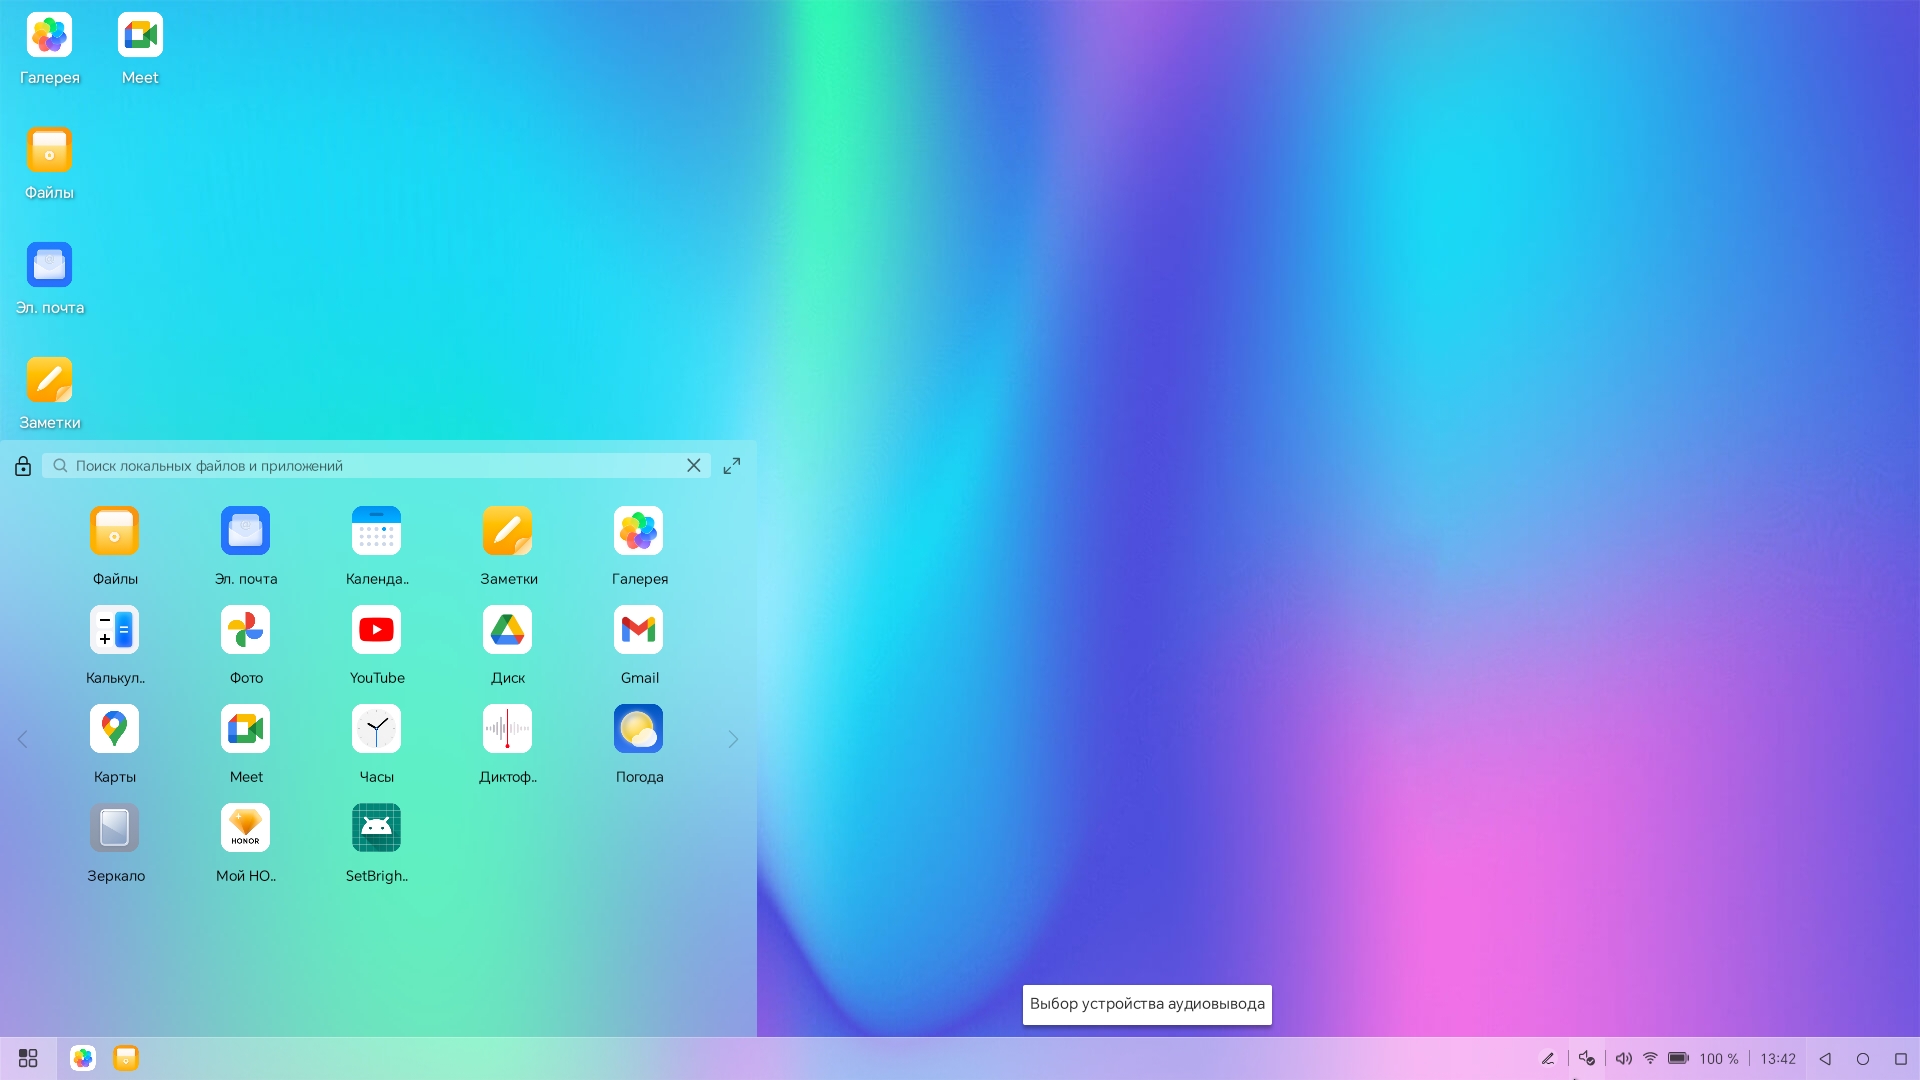
Task: Open YouTube from the app drawer
Action: point(376,630)
